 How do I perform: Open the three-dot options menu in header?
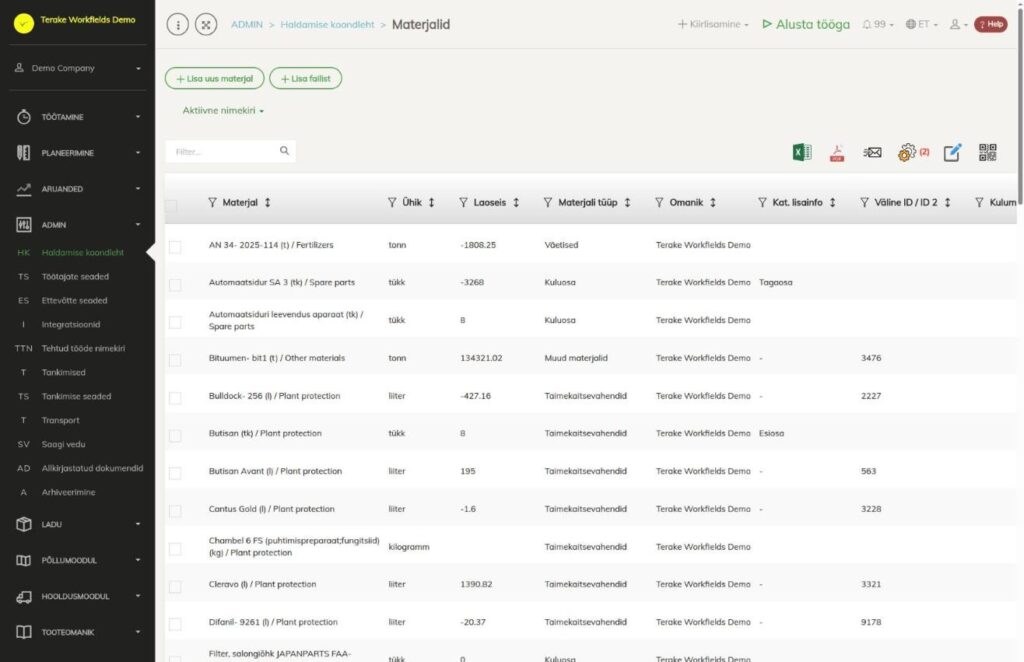(x=178, y=25)
